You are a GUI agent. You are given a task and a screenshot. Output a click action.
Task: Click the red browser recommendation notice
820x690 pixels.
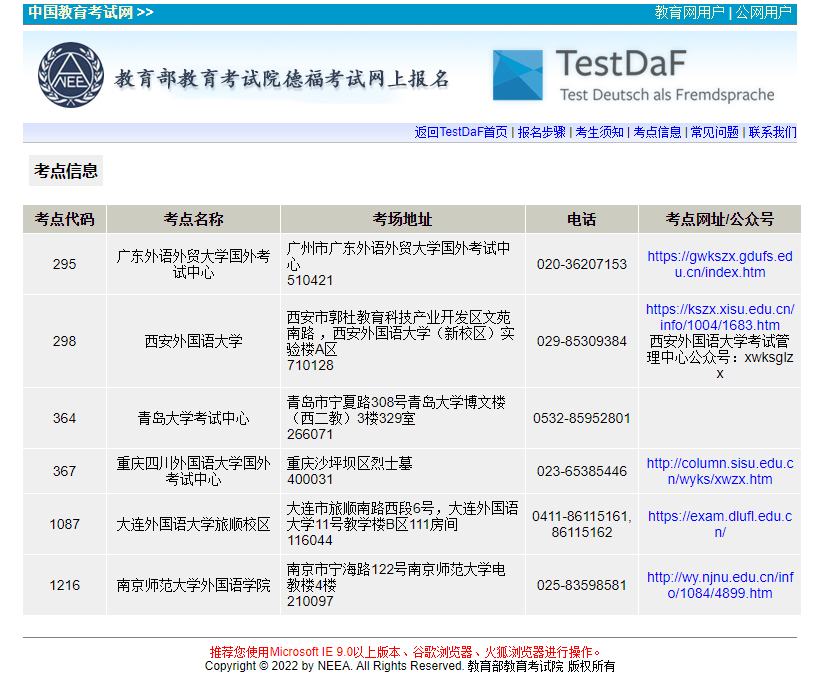[405, 652]
